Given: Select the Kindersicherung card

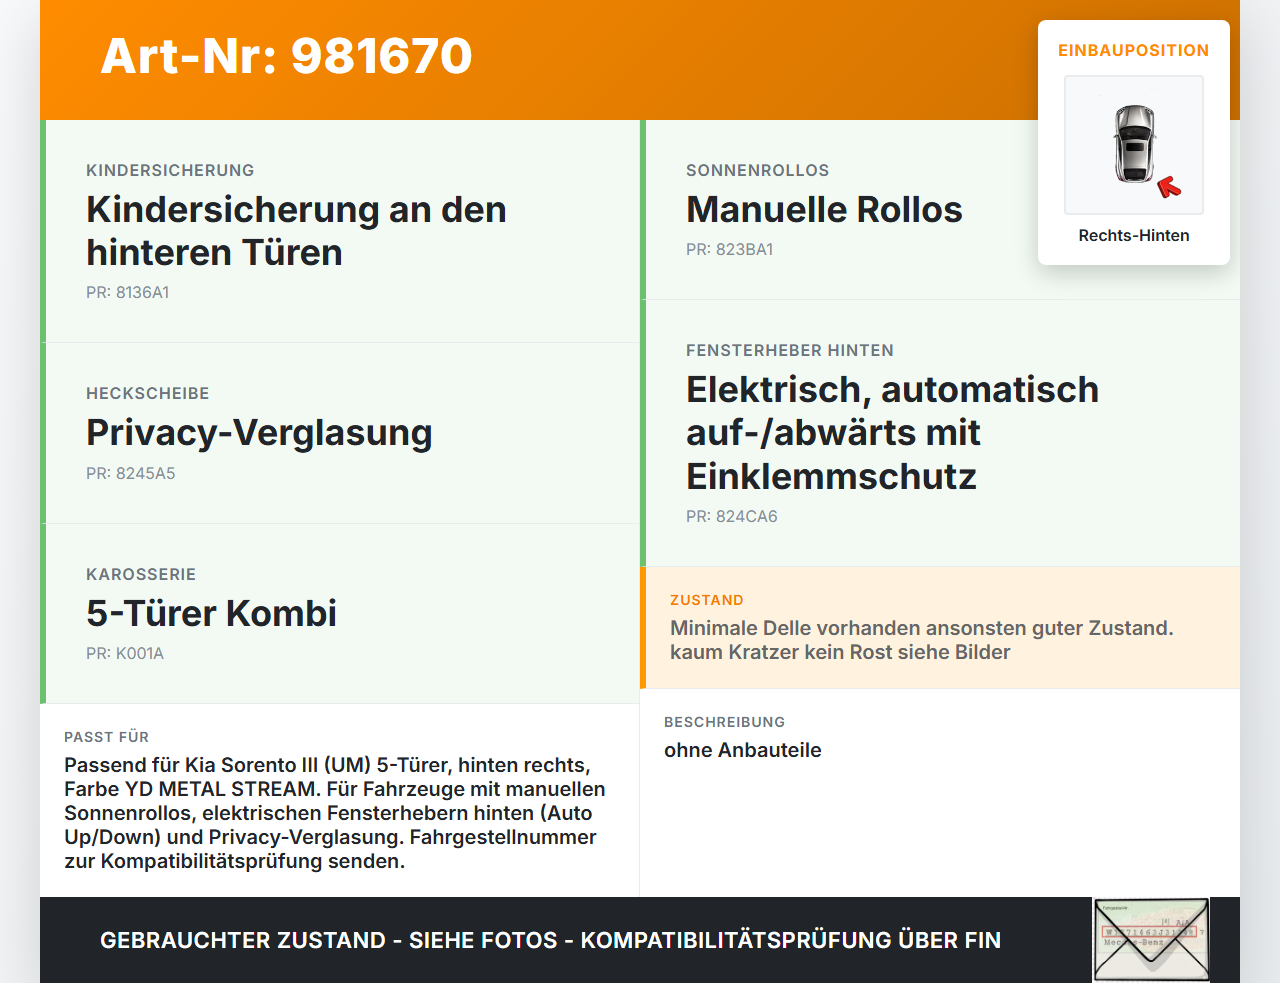Looking at the screenshot, I should point(340,230).
